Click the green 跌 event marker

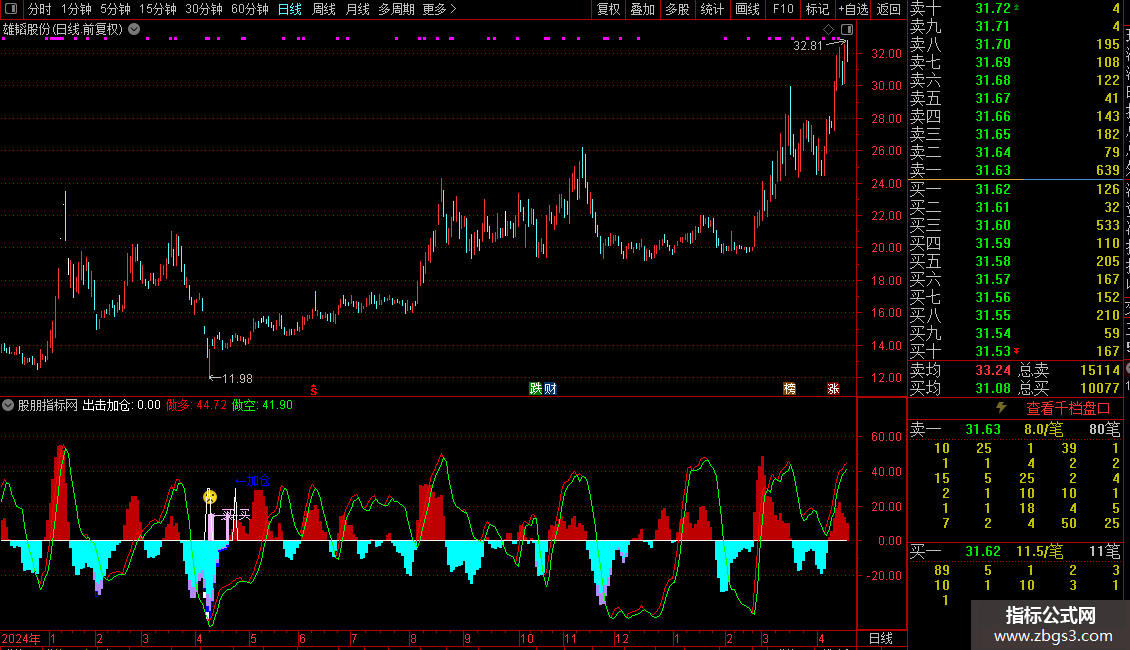[535, 388]
